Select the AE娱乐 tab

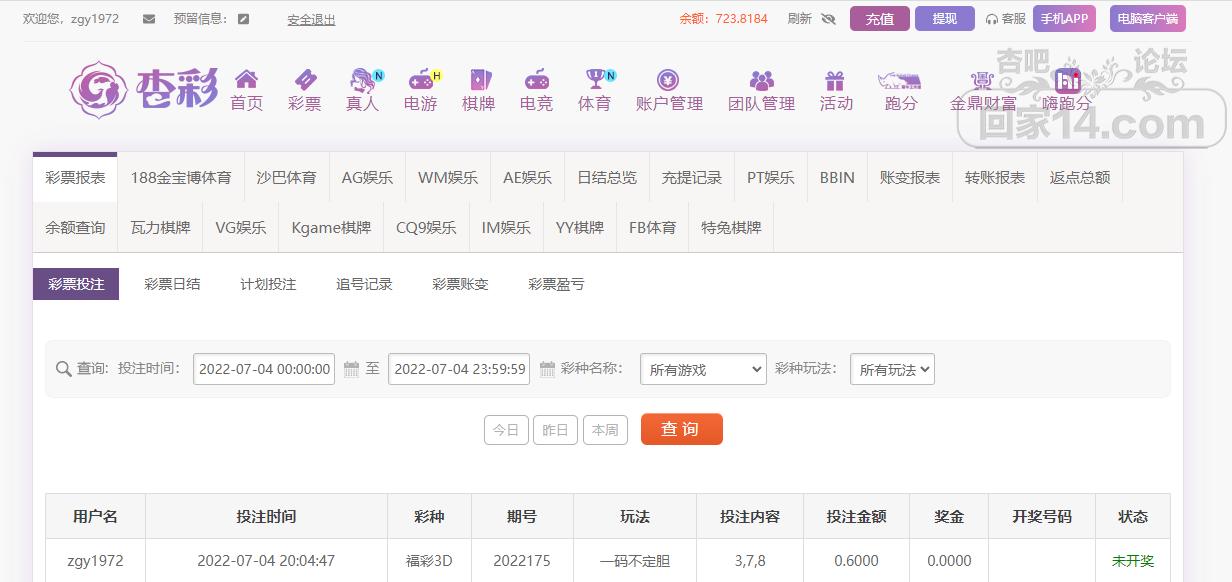coord(527,178)
